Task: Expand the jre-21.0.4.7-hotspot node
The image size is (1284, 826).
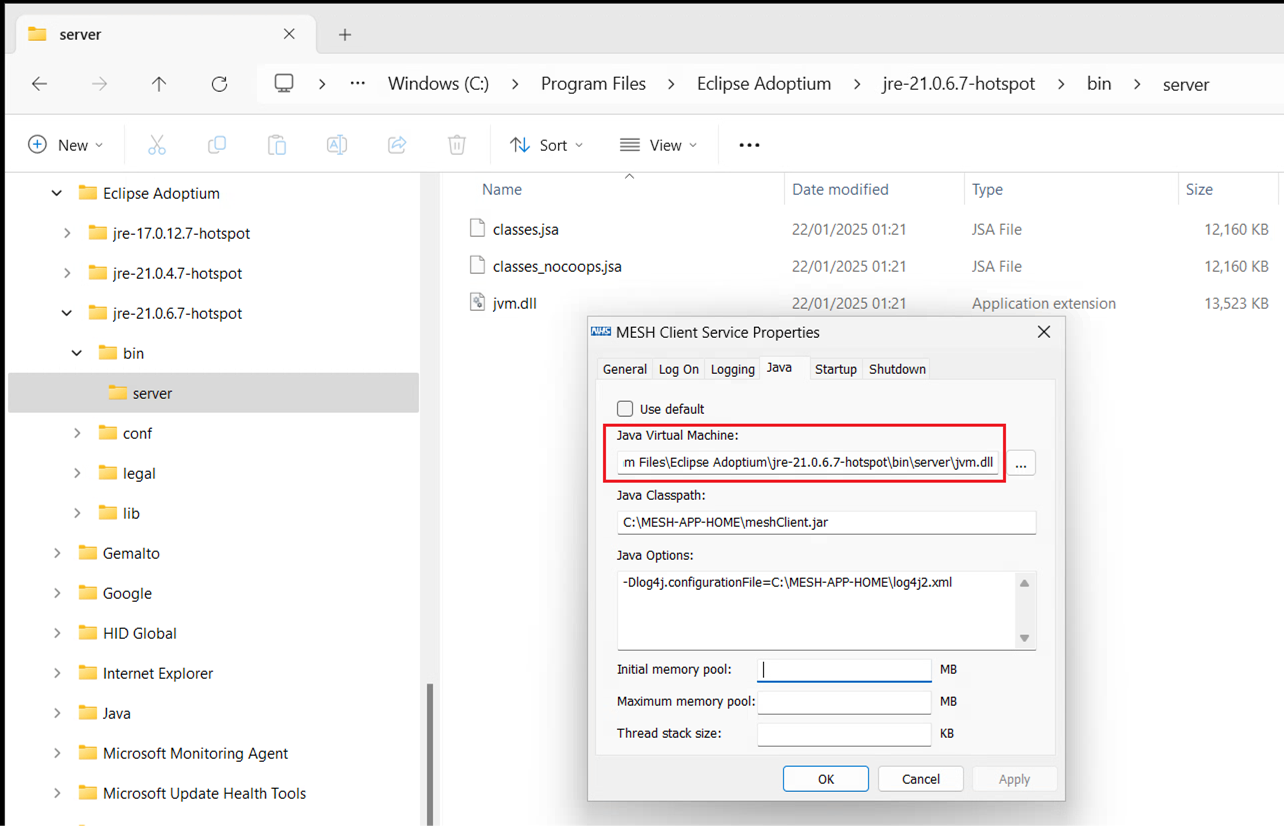Action: click(x=67, y=273)
